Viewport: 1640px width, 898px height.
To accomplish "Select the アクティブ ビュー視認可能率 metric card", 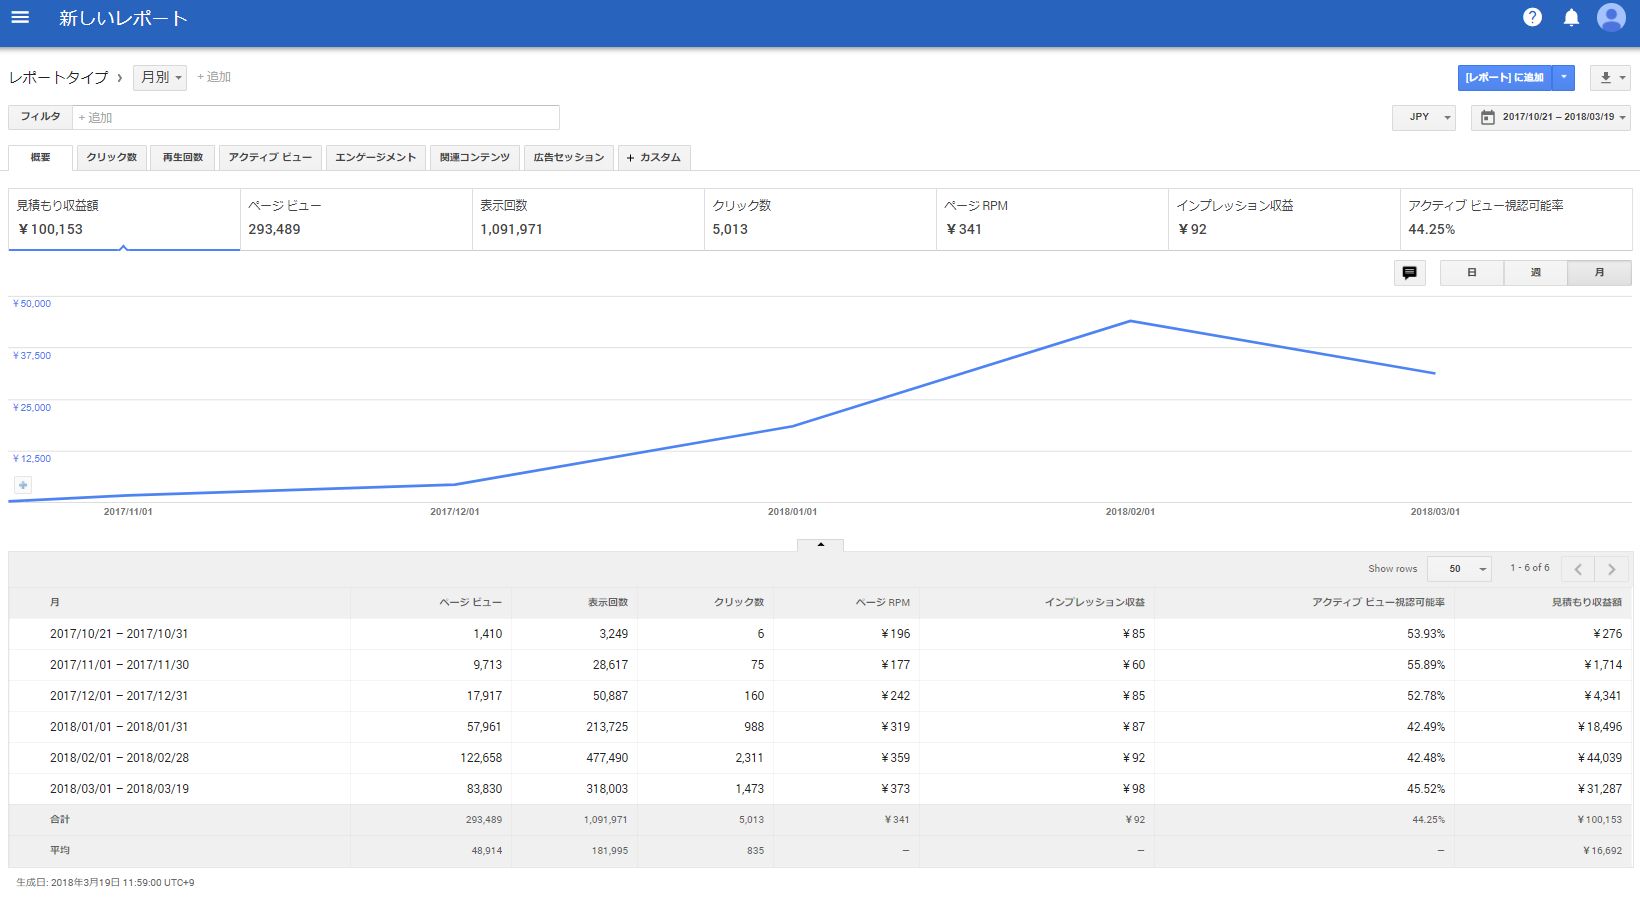I will point(1517,219).
